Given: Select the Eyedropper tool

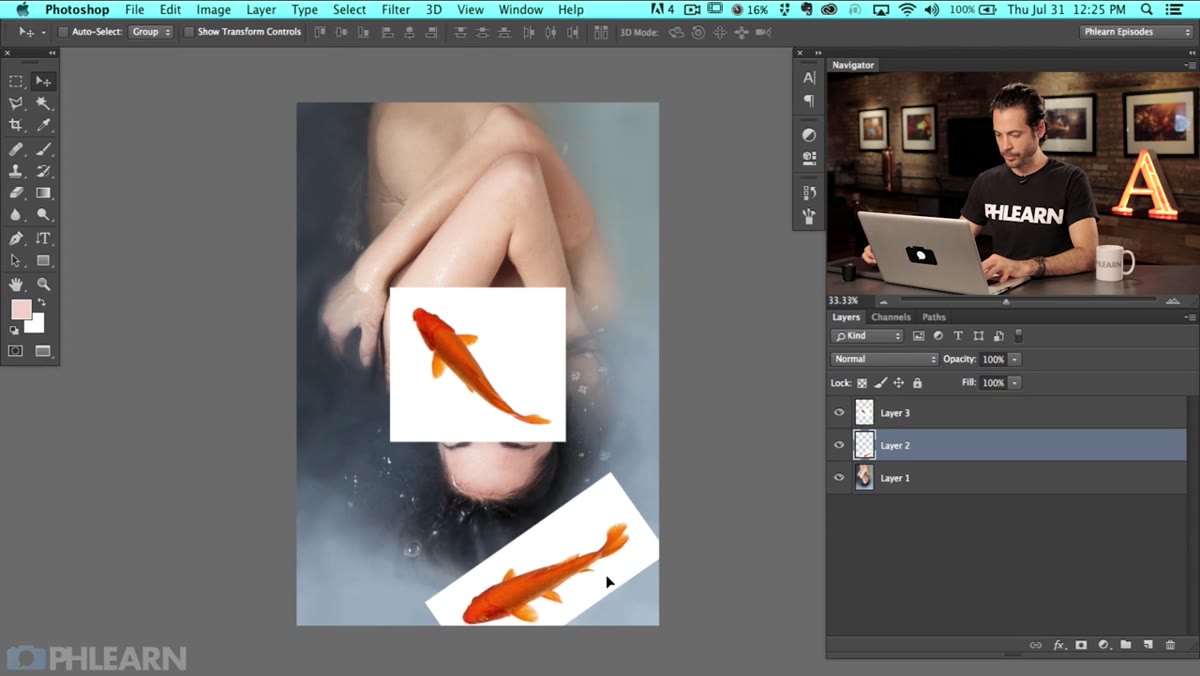Looking at the screenshot, I should 43,126.
